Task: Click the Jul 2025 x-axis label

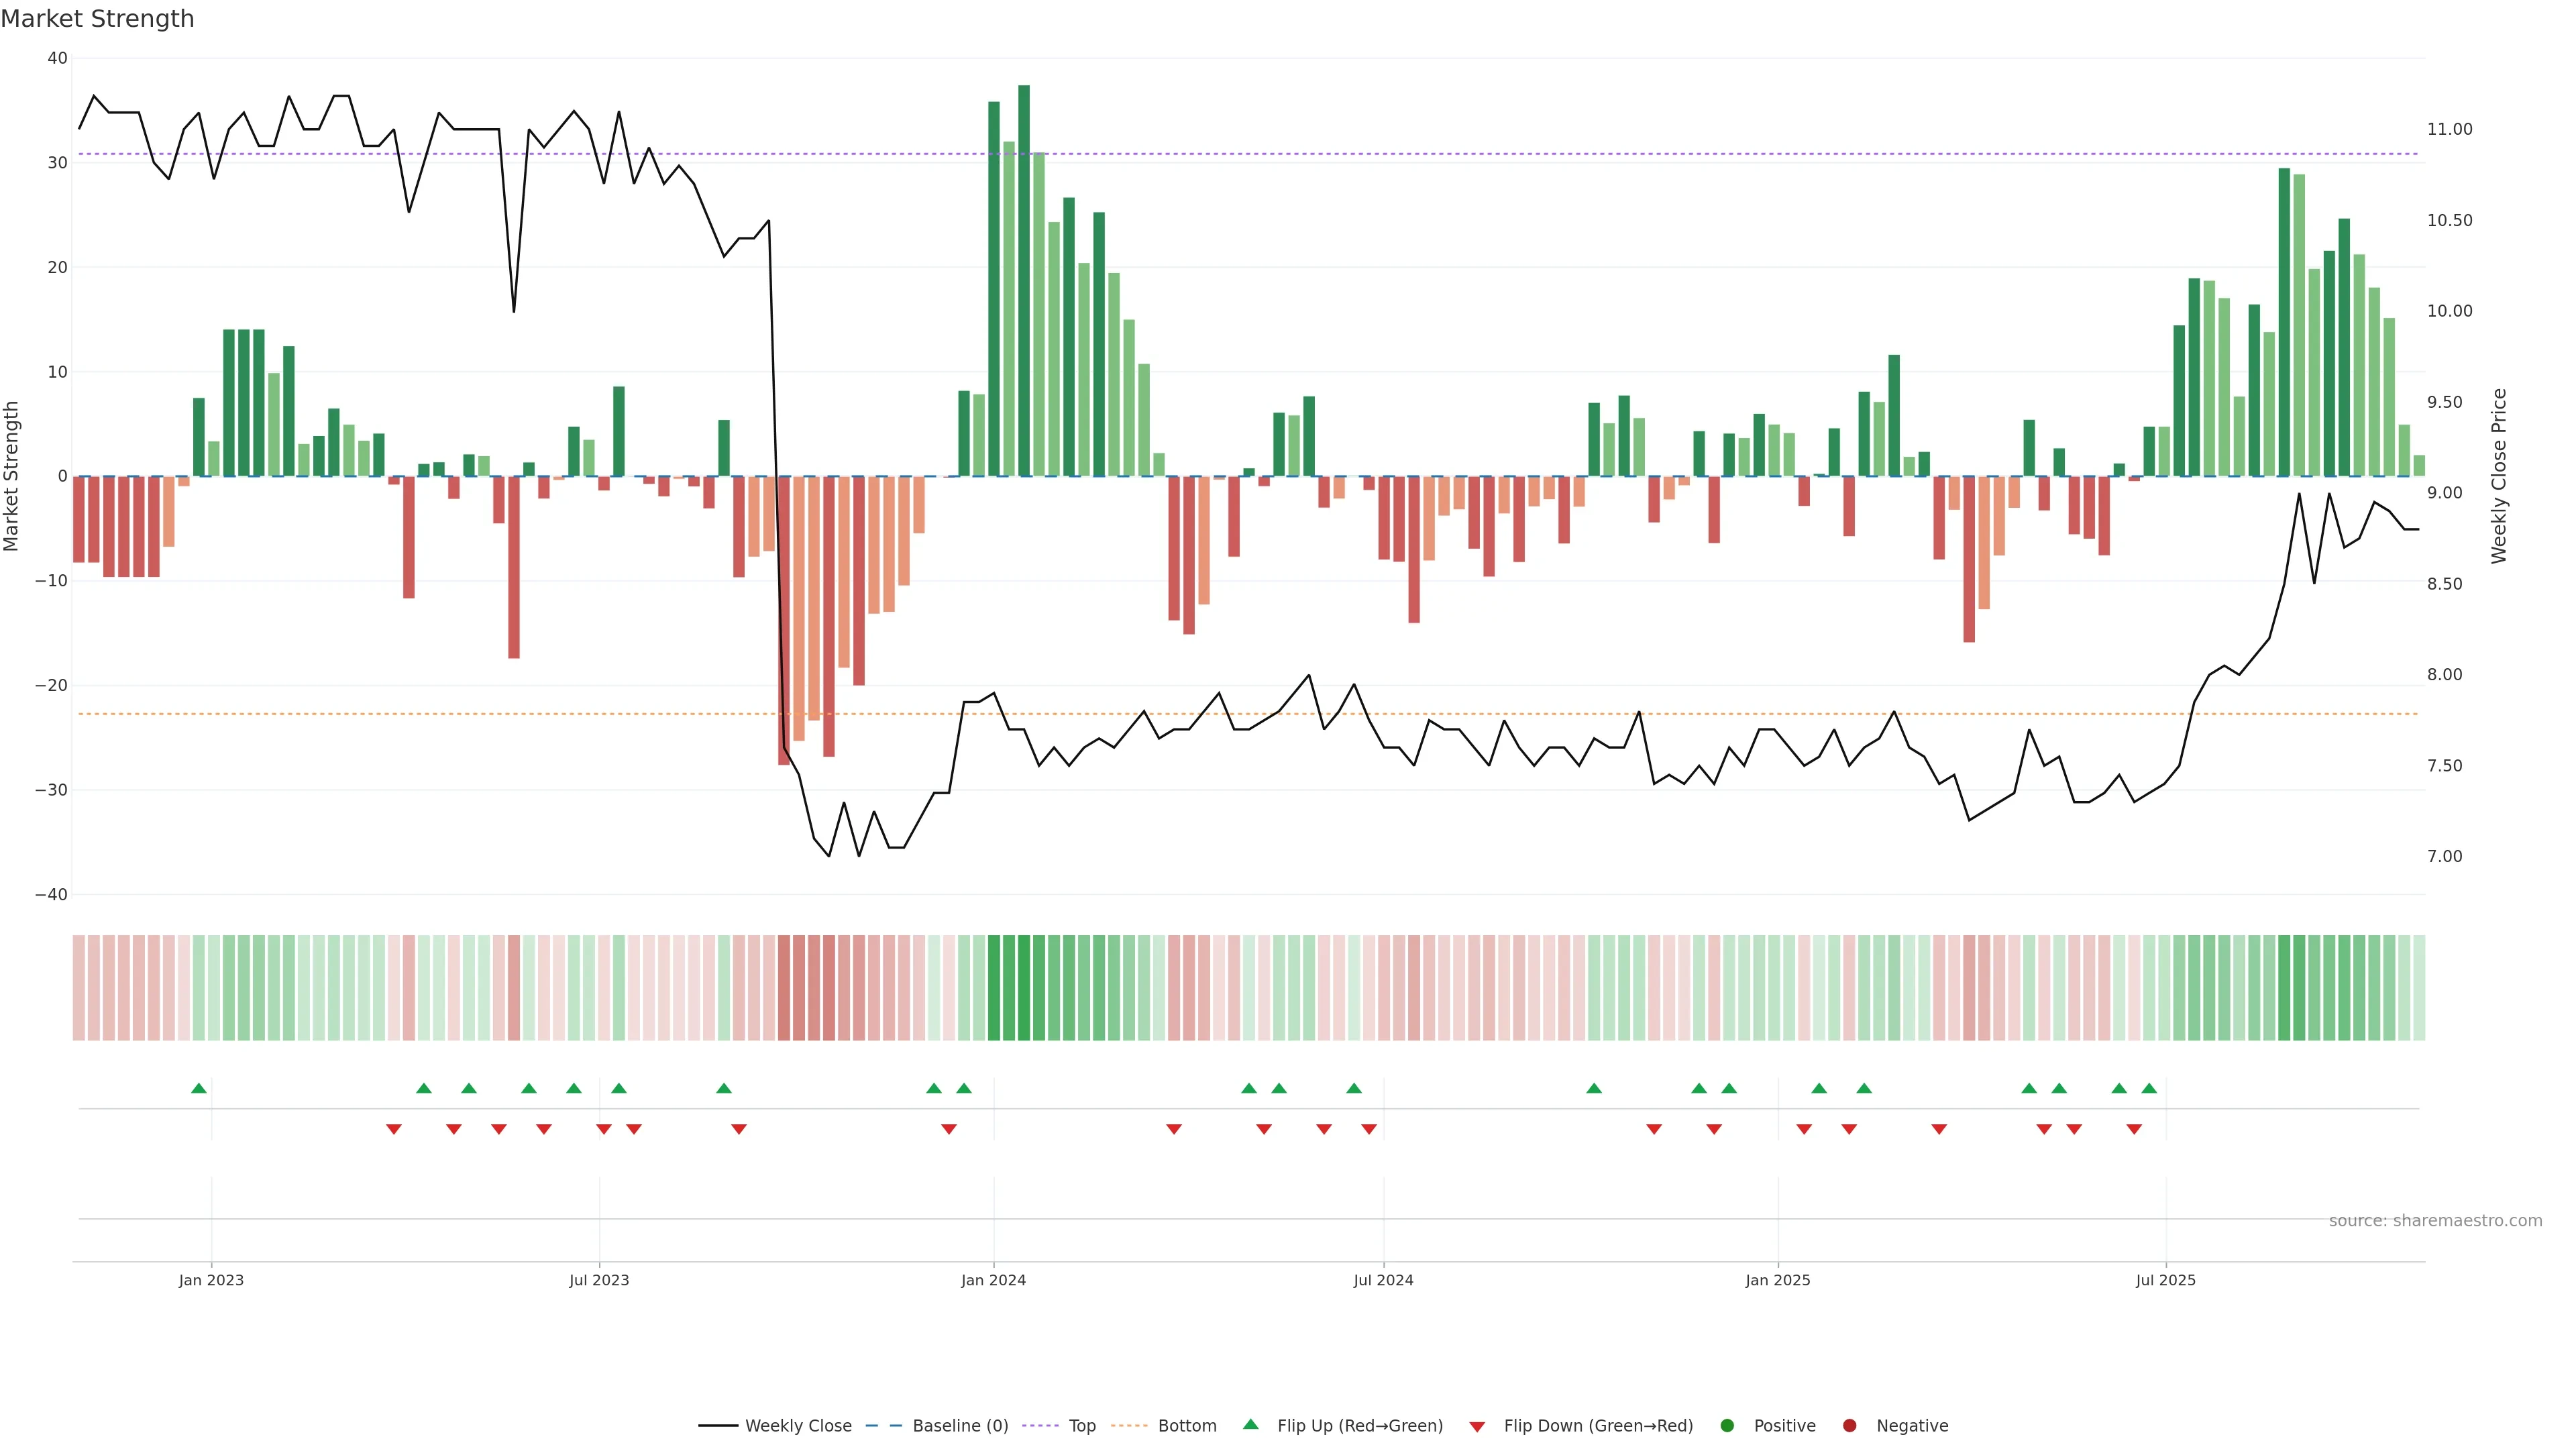Action: pos(2165,1280)
